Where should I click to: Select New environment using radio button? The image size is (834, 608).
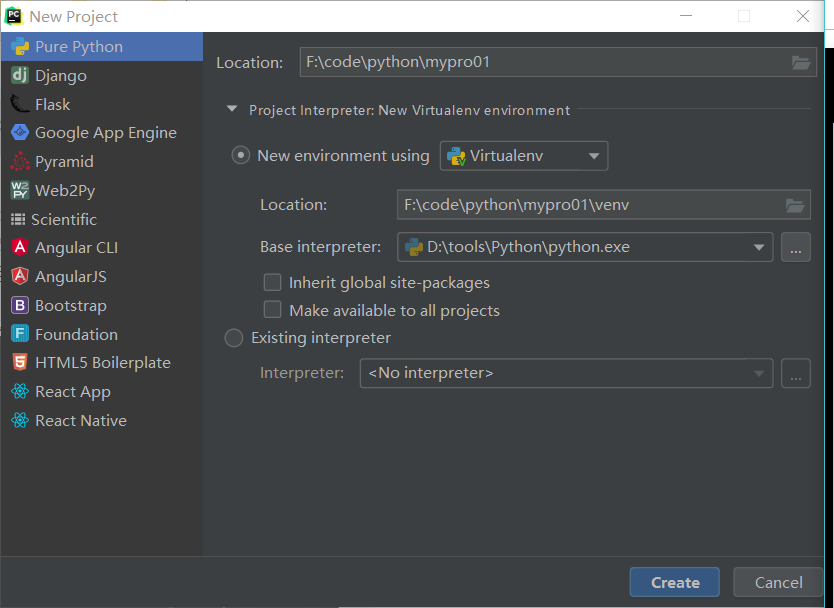240,155
